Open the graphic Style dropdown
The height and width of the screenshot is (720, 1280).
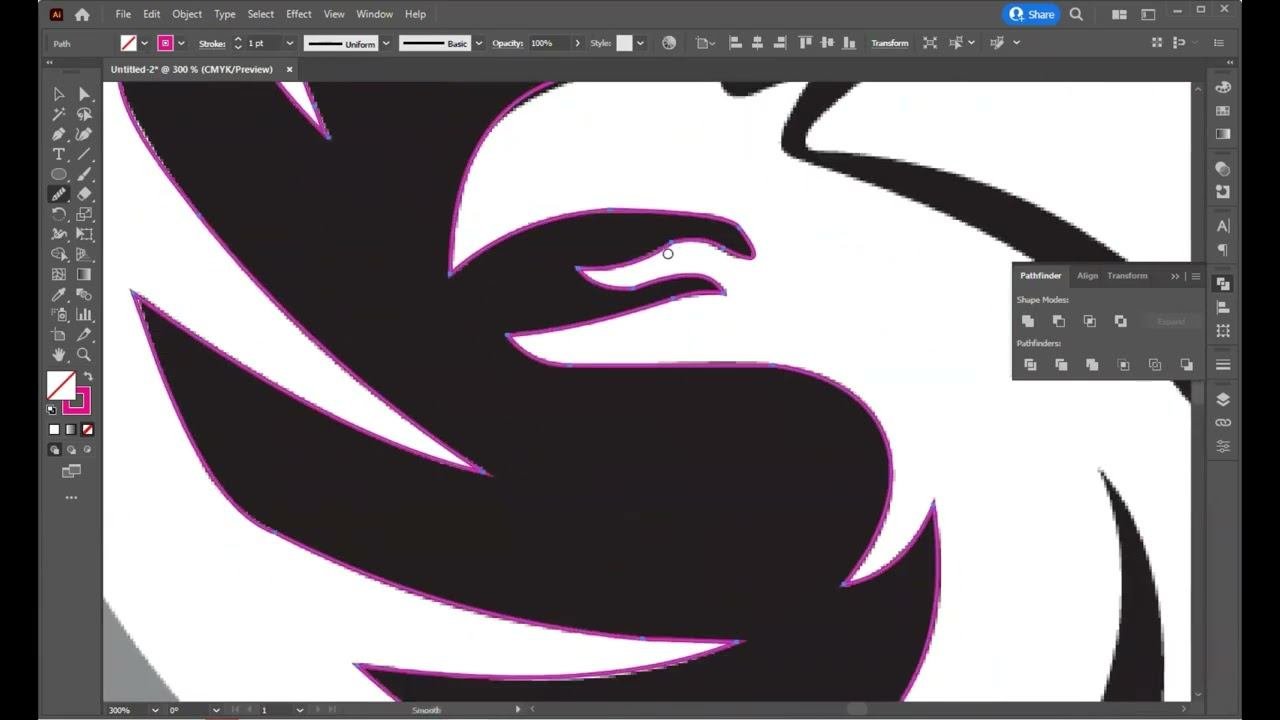640,44
